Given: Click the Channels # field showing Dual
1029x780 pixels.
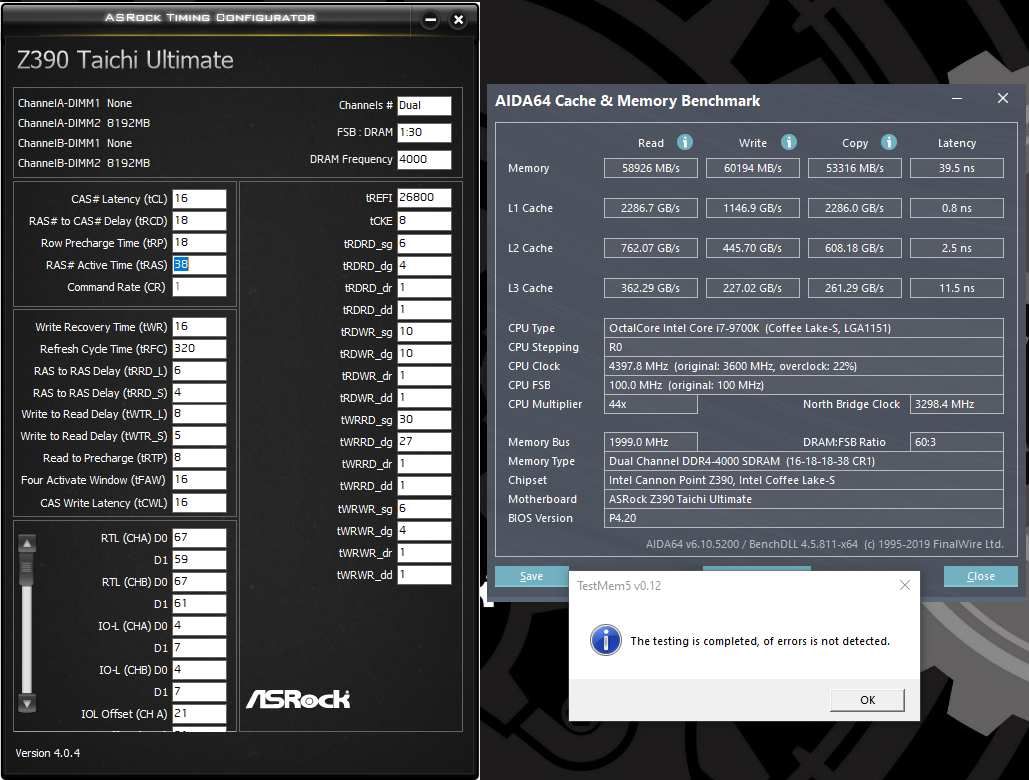Looking at the screenshot, I should coord(424,106).
